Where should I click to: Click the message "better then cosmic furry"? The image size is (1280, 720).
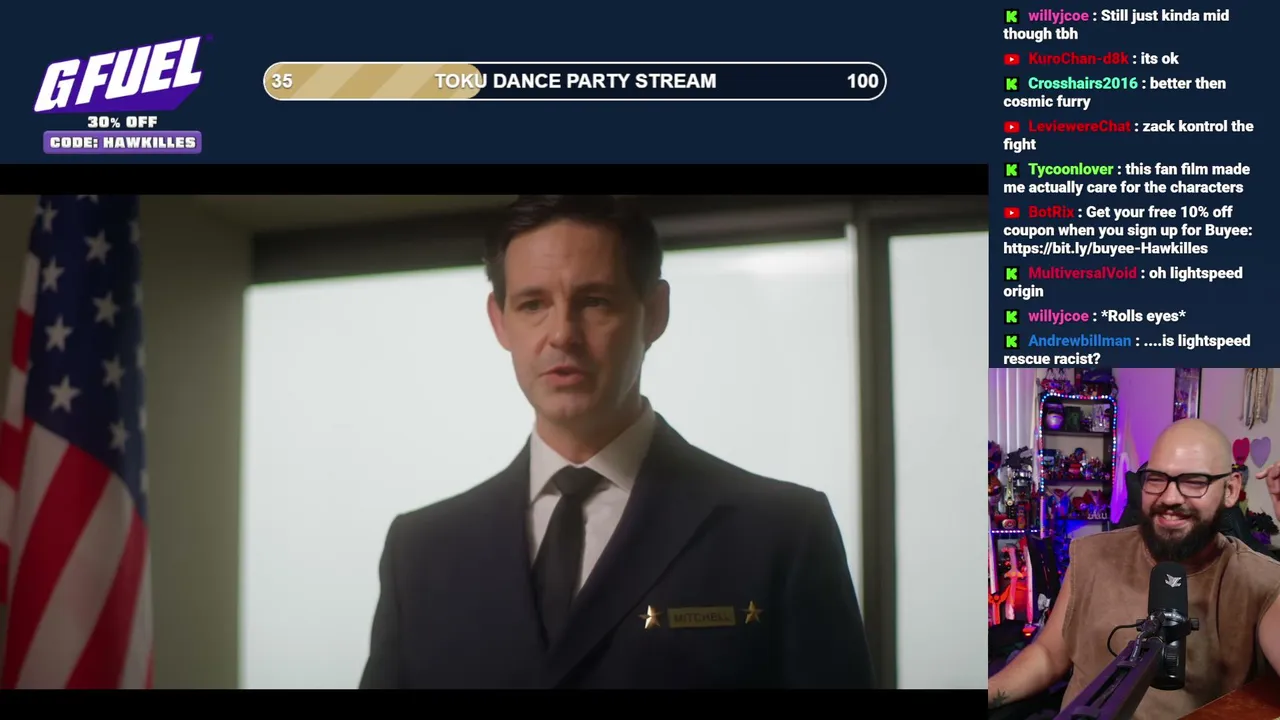(1114, 93)
